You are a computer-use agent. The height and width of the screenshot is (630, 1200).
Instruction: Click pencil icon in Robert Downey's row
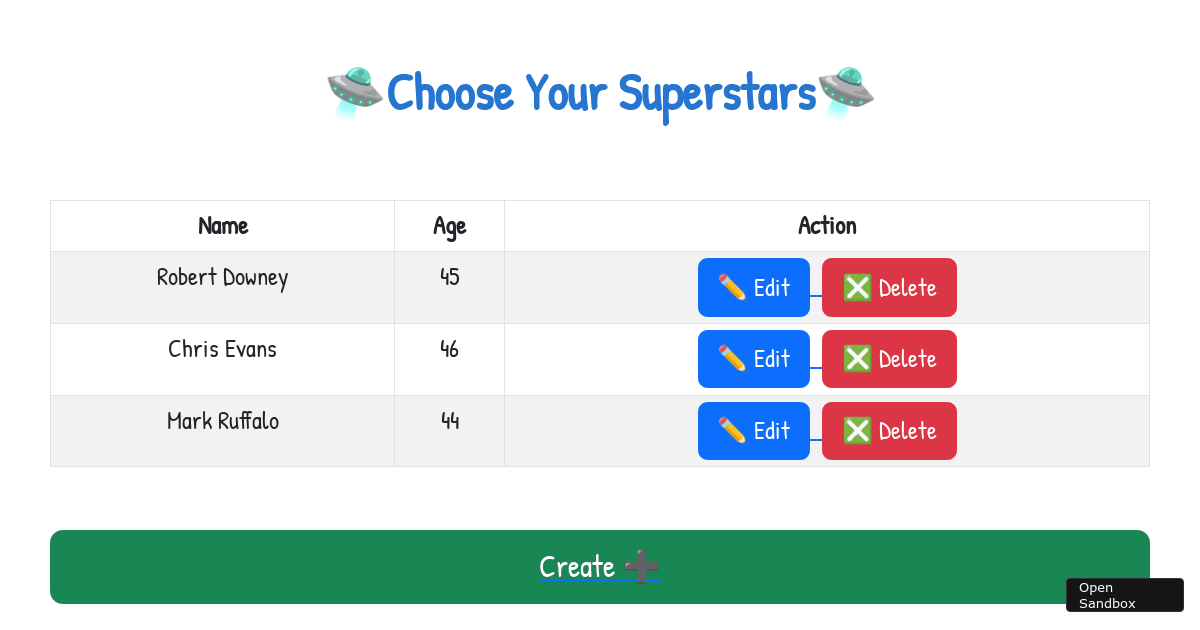click(732, 288)
